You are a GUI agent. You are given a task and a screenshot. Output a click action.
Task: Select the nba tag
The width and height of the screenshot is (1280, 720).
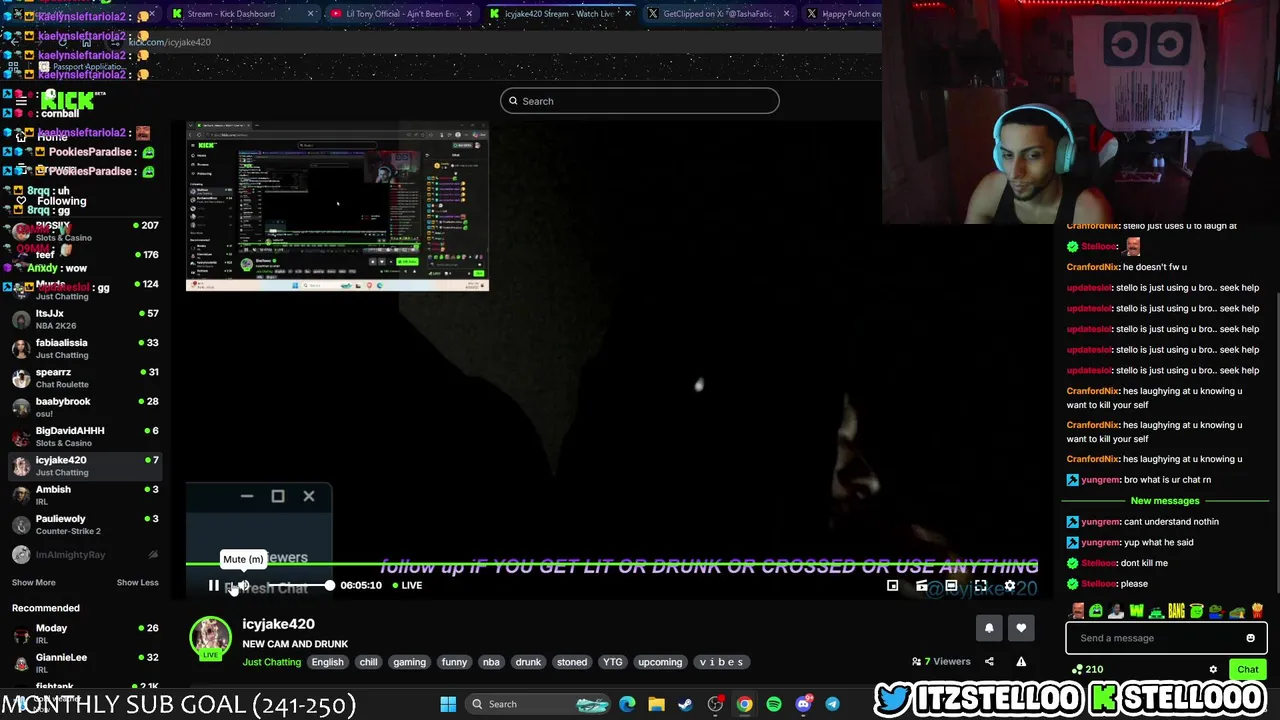tap(491, 662)
